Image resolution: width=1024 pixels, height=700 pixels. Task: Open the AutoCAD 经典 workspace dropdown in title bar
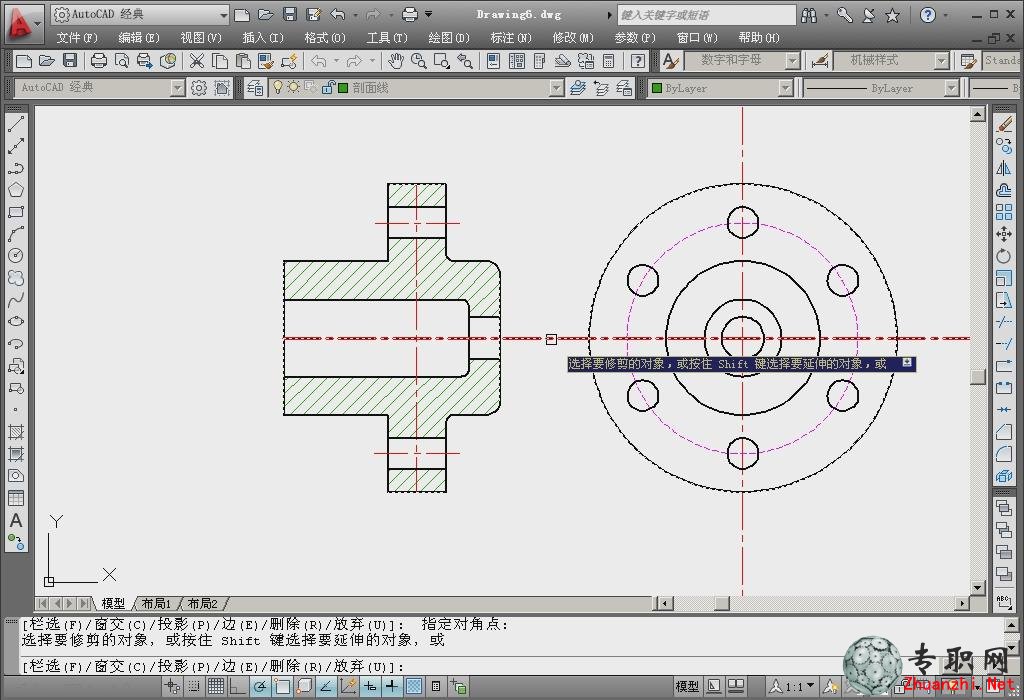click(x=223, y=14)
